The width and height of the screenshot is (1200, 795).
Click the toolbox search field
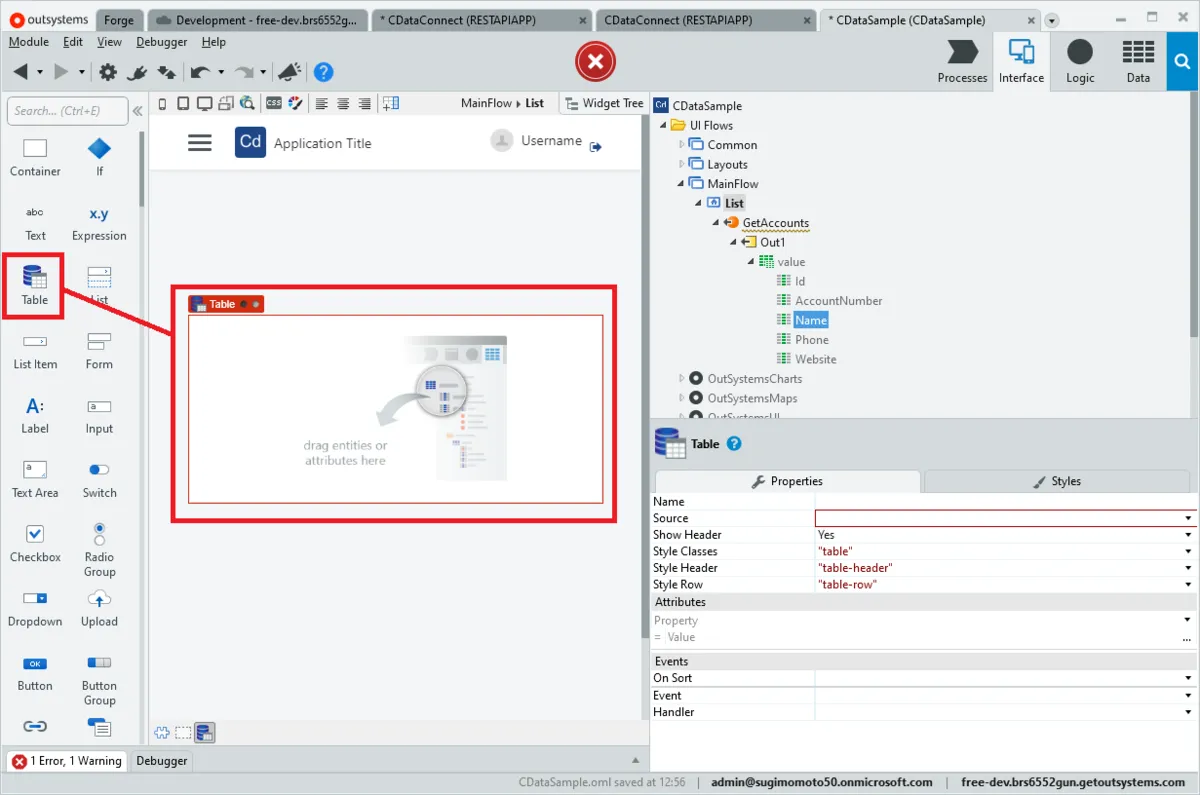[68, 111]
